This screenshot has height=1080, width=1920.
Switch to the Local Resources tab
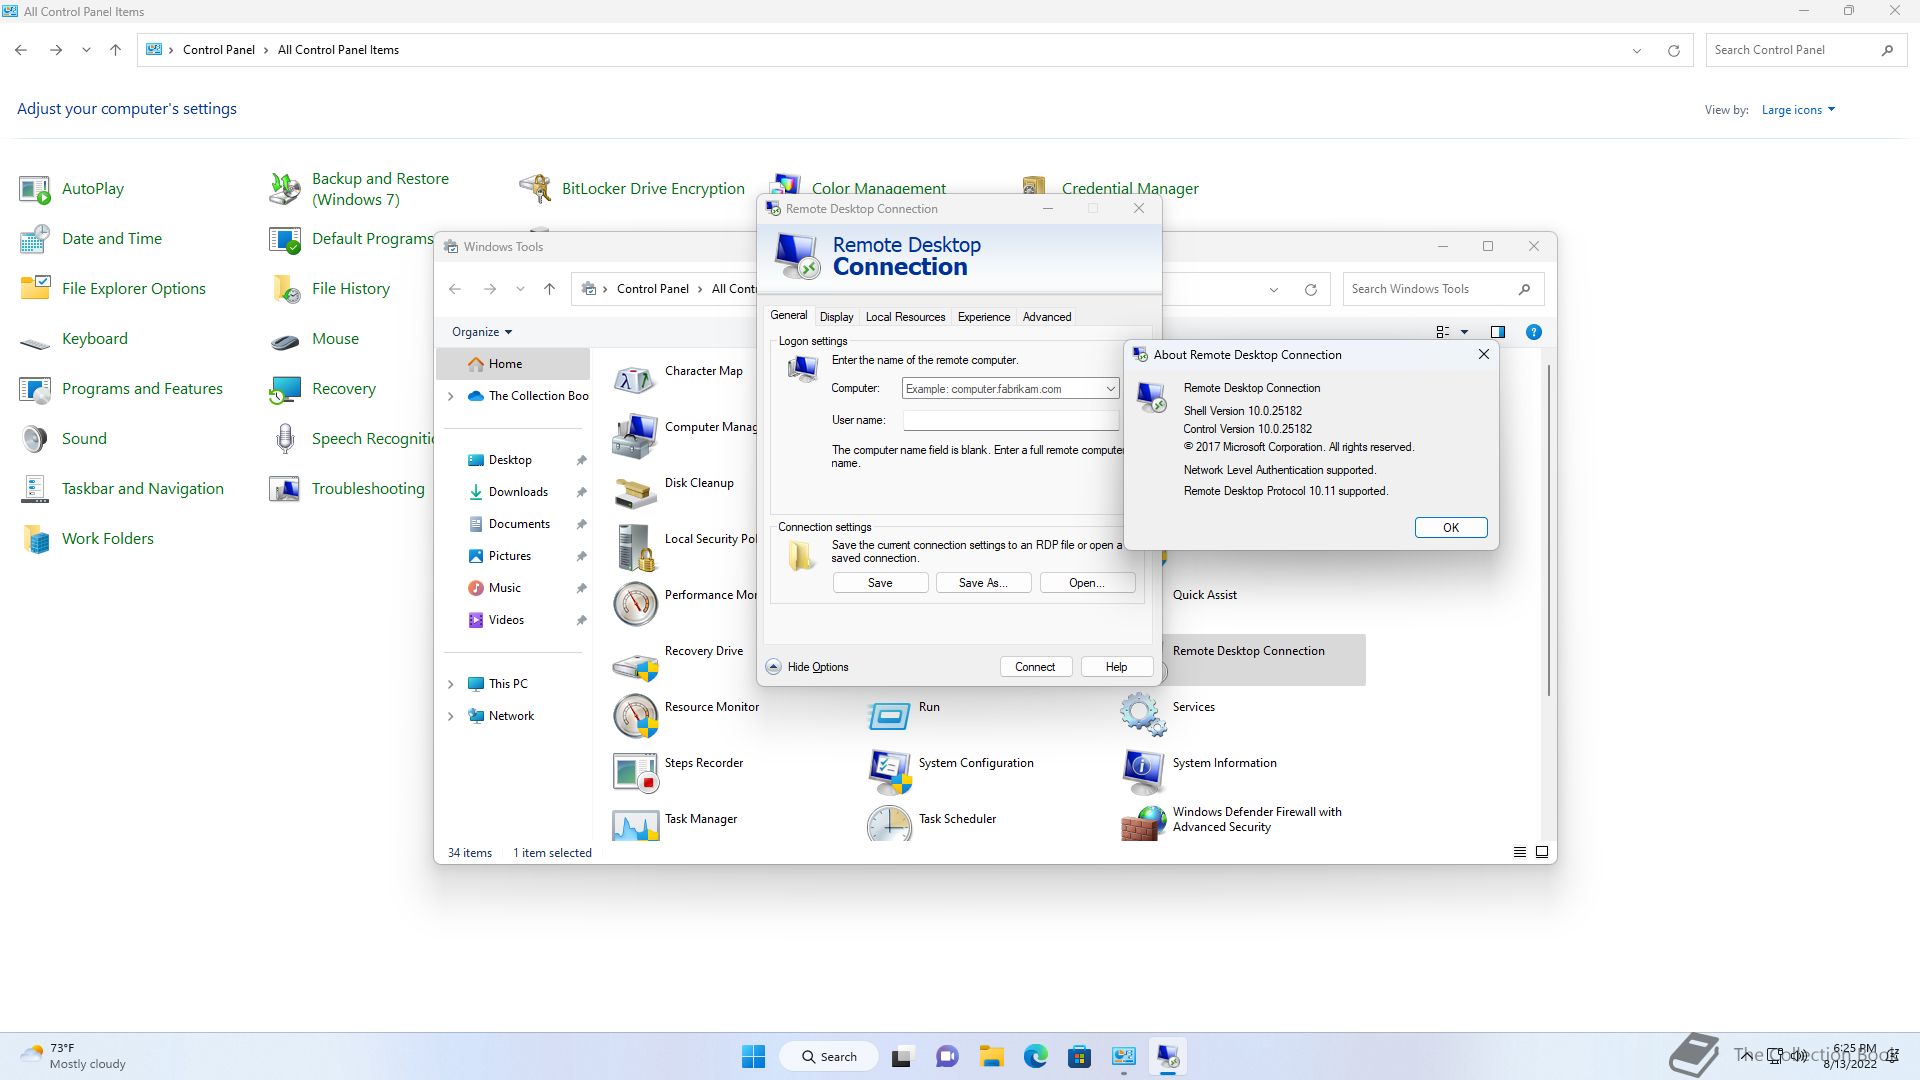905,317
